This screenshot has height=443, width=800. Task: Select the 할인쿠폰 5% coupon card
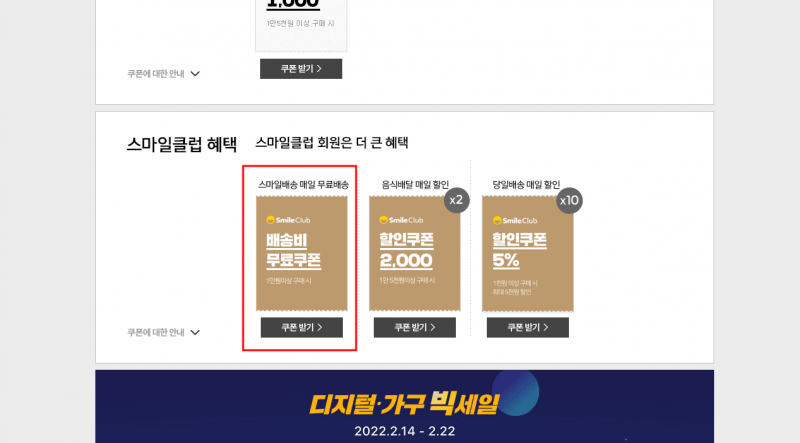[x=528, y=254]
